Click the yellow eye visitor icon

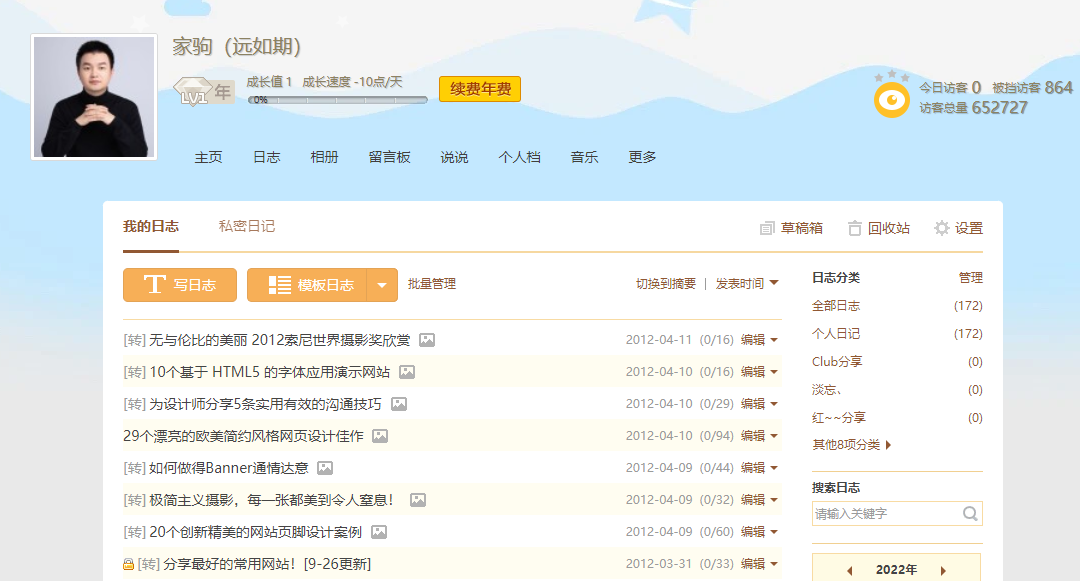pos(891,99)
